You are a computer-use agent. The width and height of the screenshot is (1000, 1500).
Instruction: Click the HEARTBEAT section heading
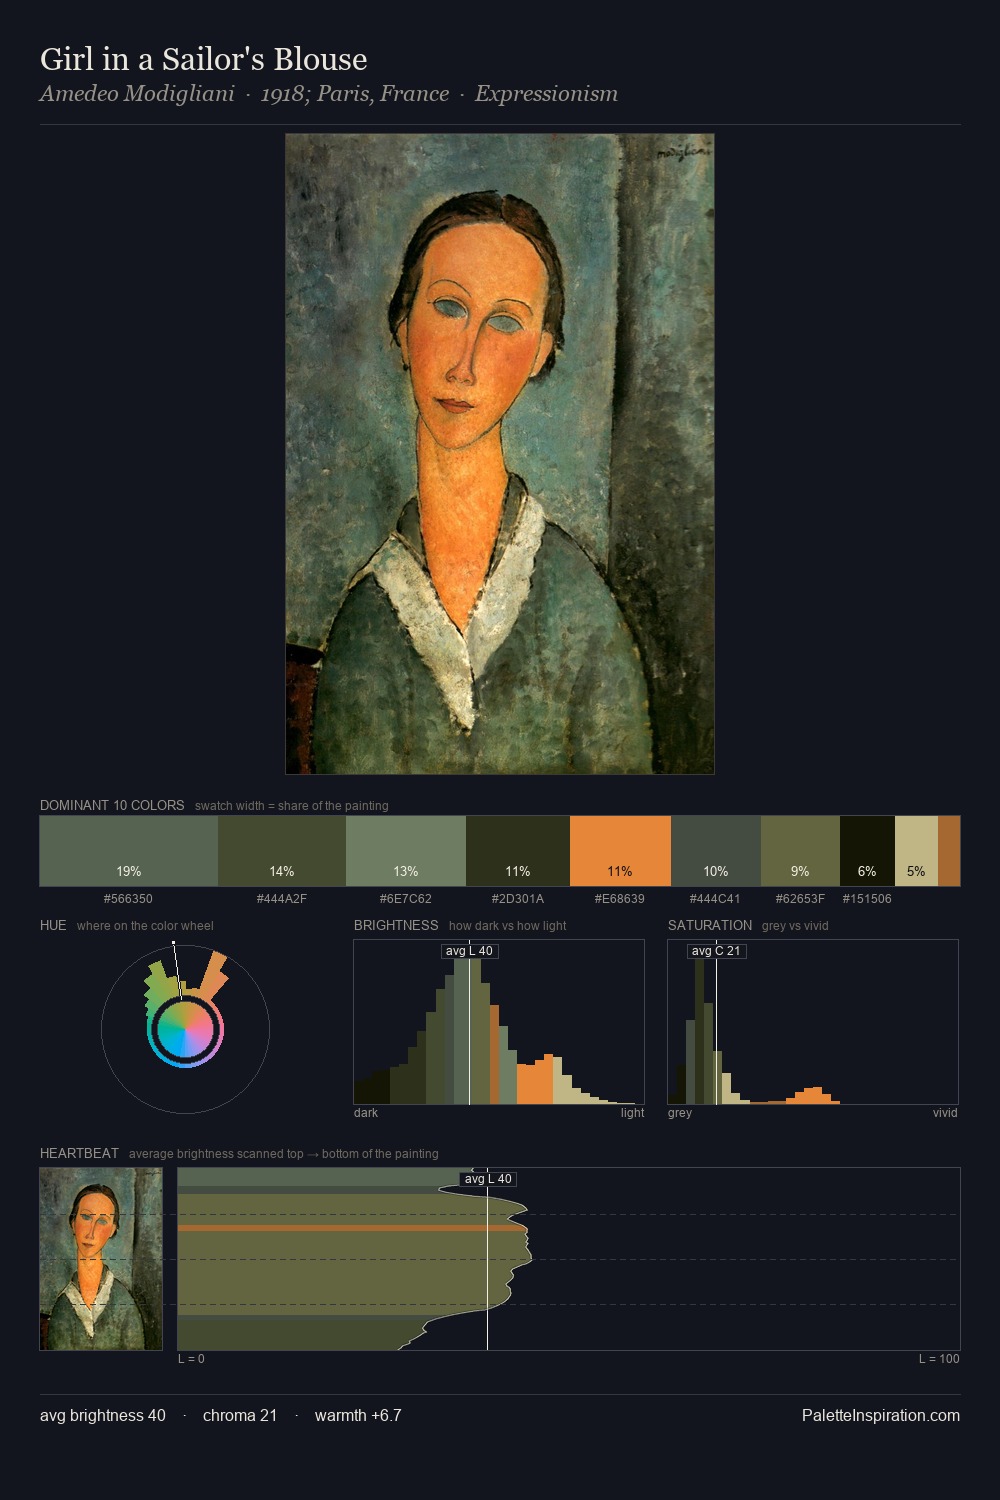(79, 1153)
